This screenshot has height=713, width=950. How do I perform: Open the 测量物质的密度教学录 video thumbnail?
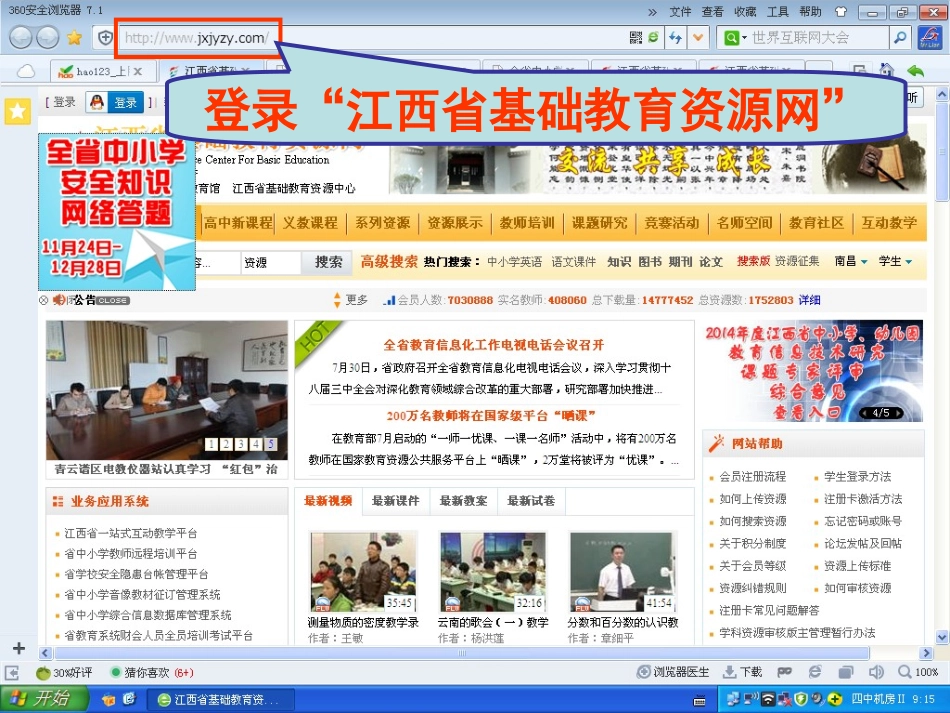363,572
